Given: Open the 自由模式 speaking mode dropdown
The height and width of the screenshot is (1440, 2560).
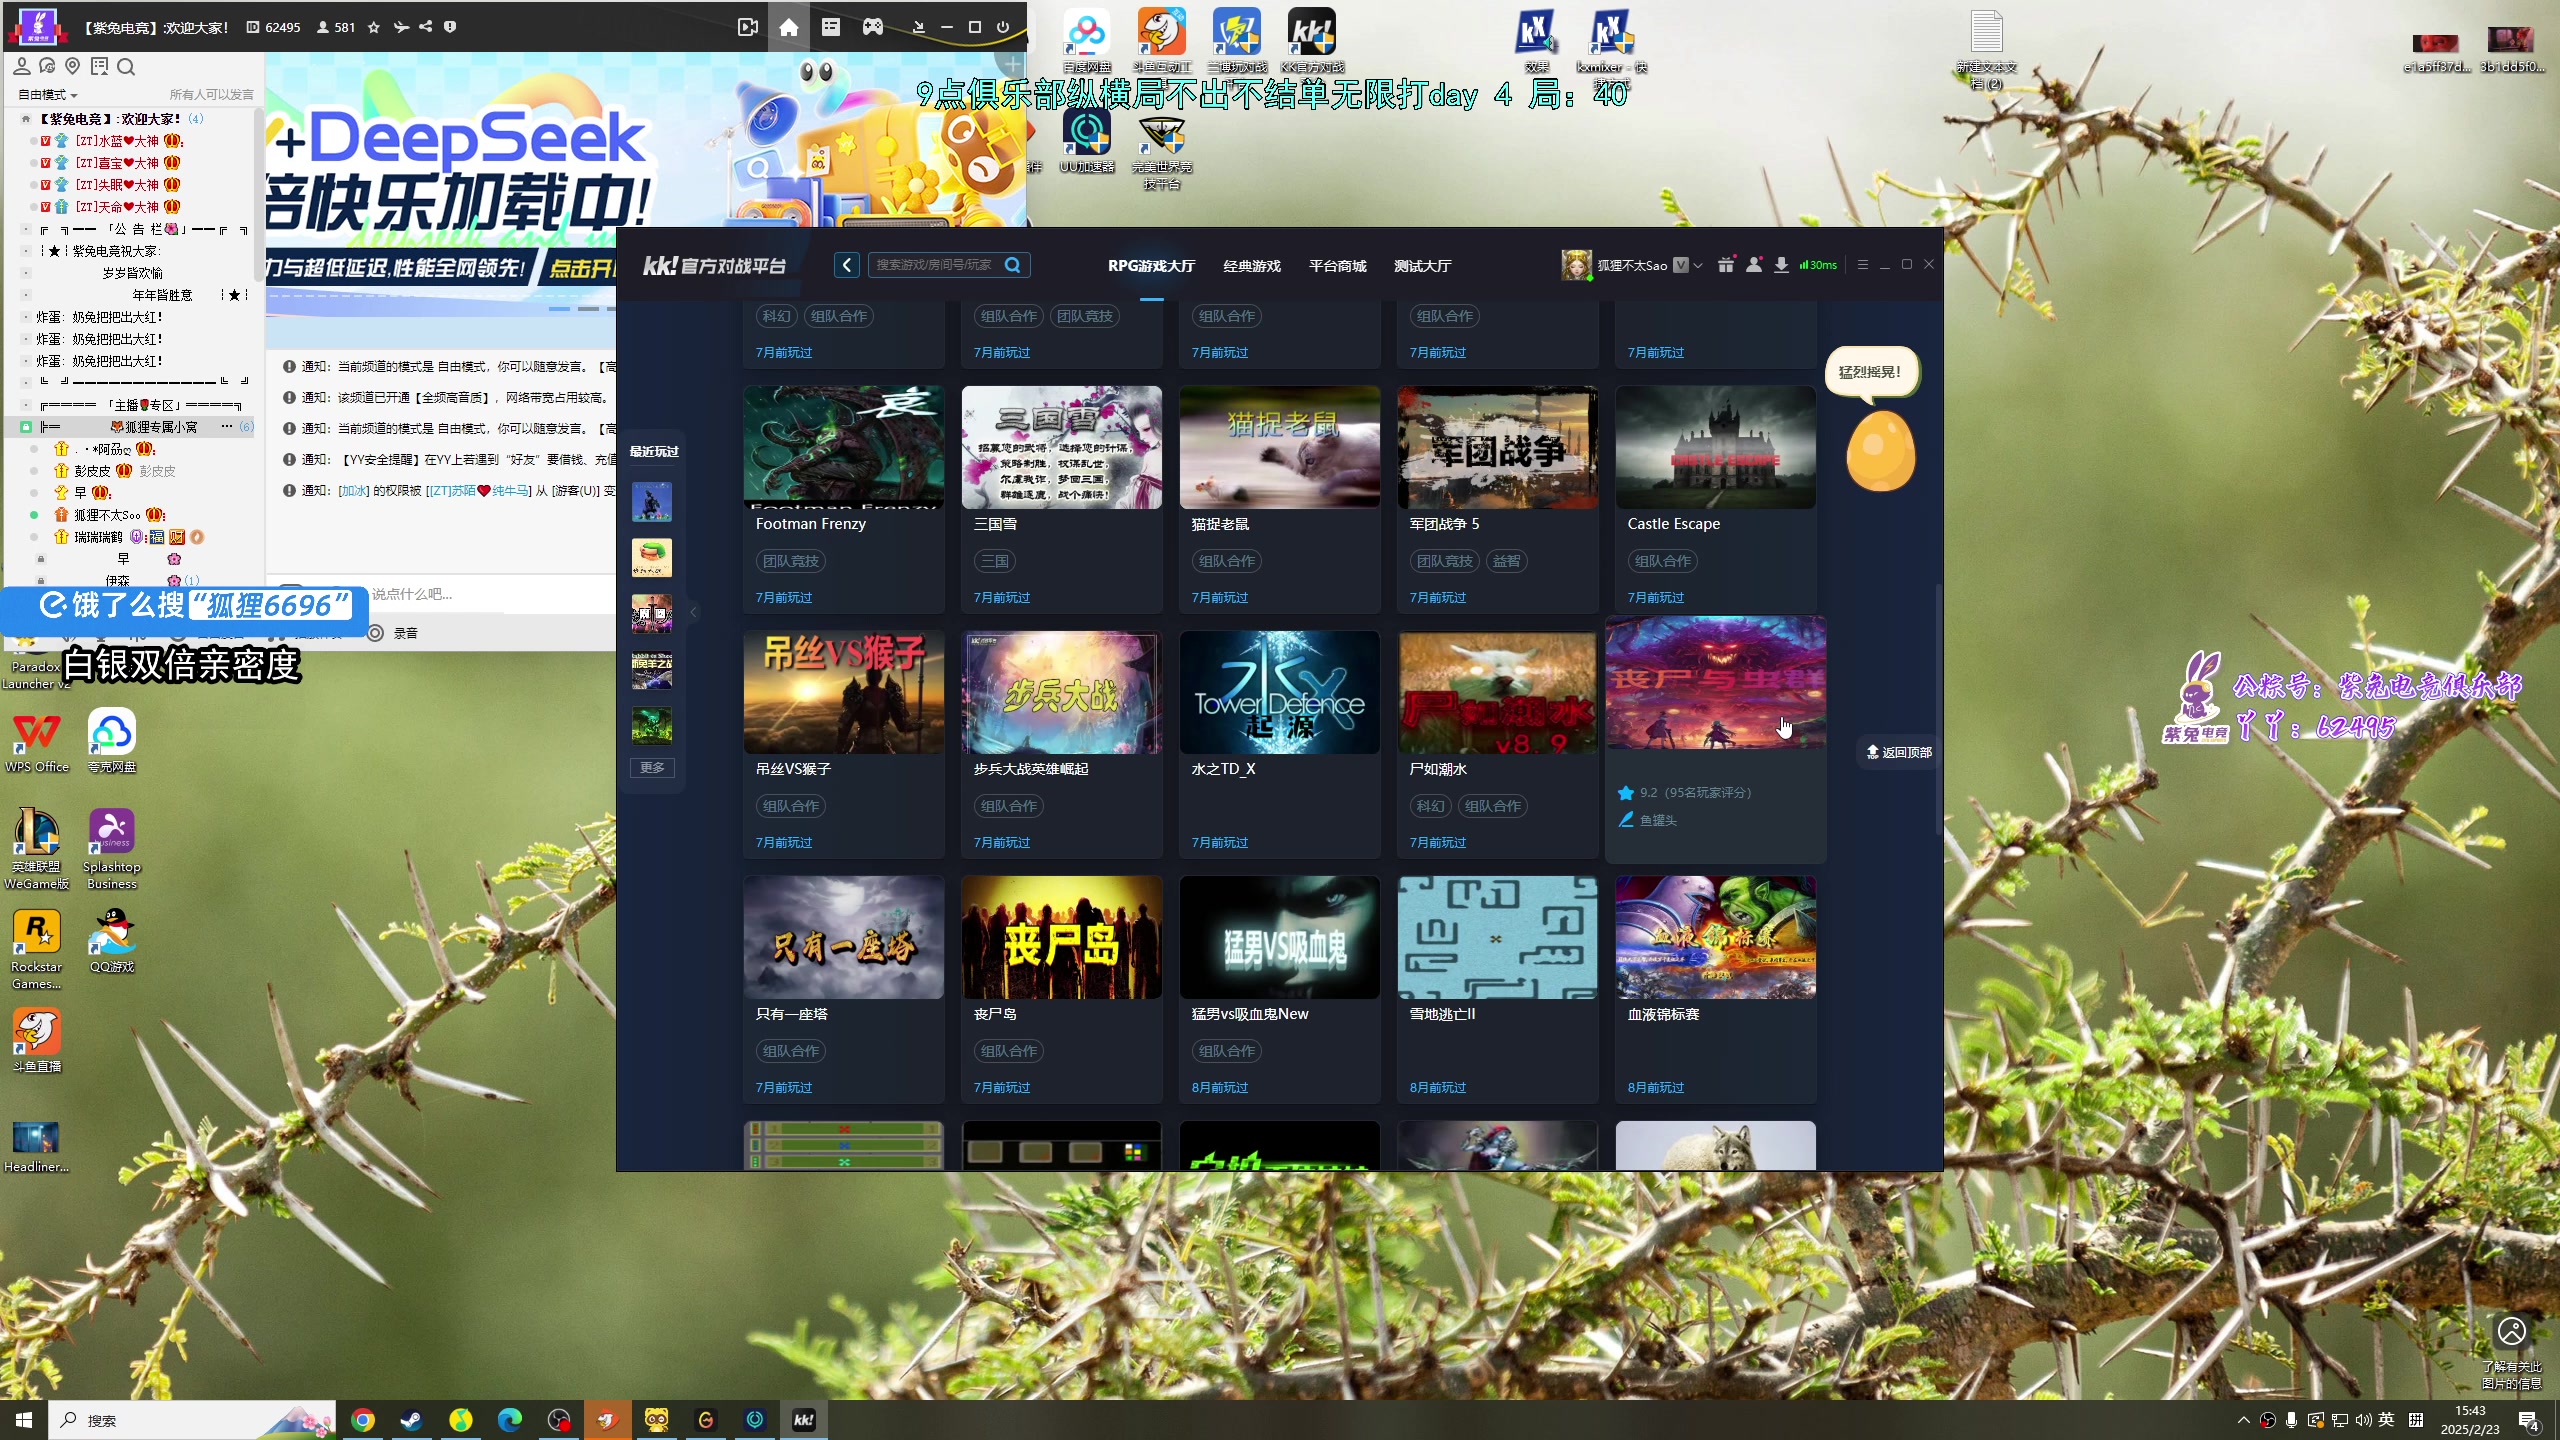Looking at the screenshot, I should 47,95.
